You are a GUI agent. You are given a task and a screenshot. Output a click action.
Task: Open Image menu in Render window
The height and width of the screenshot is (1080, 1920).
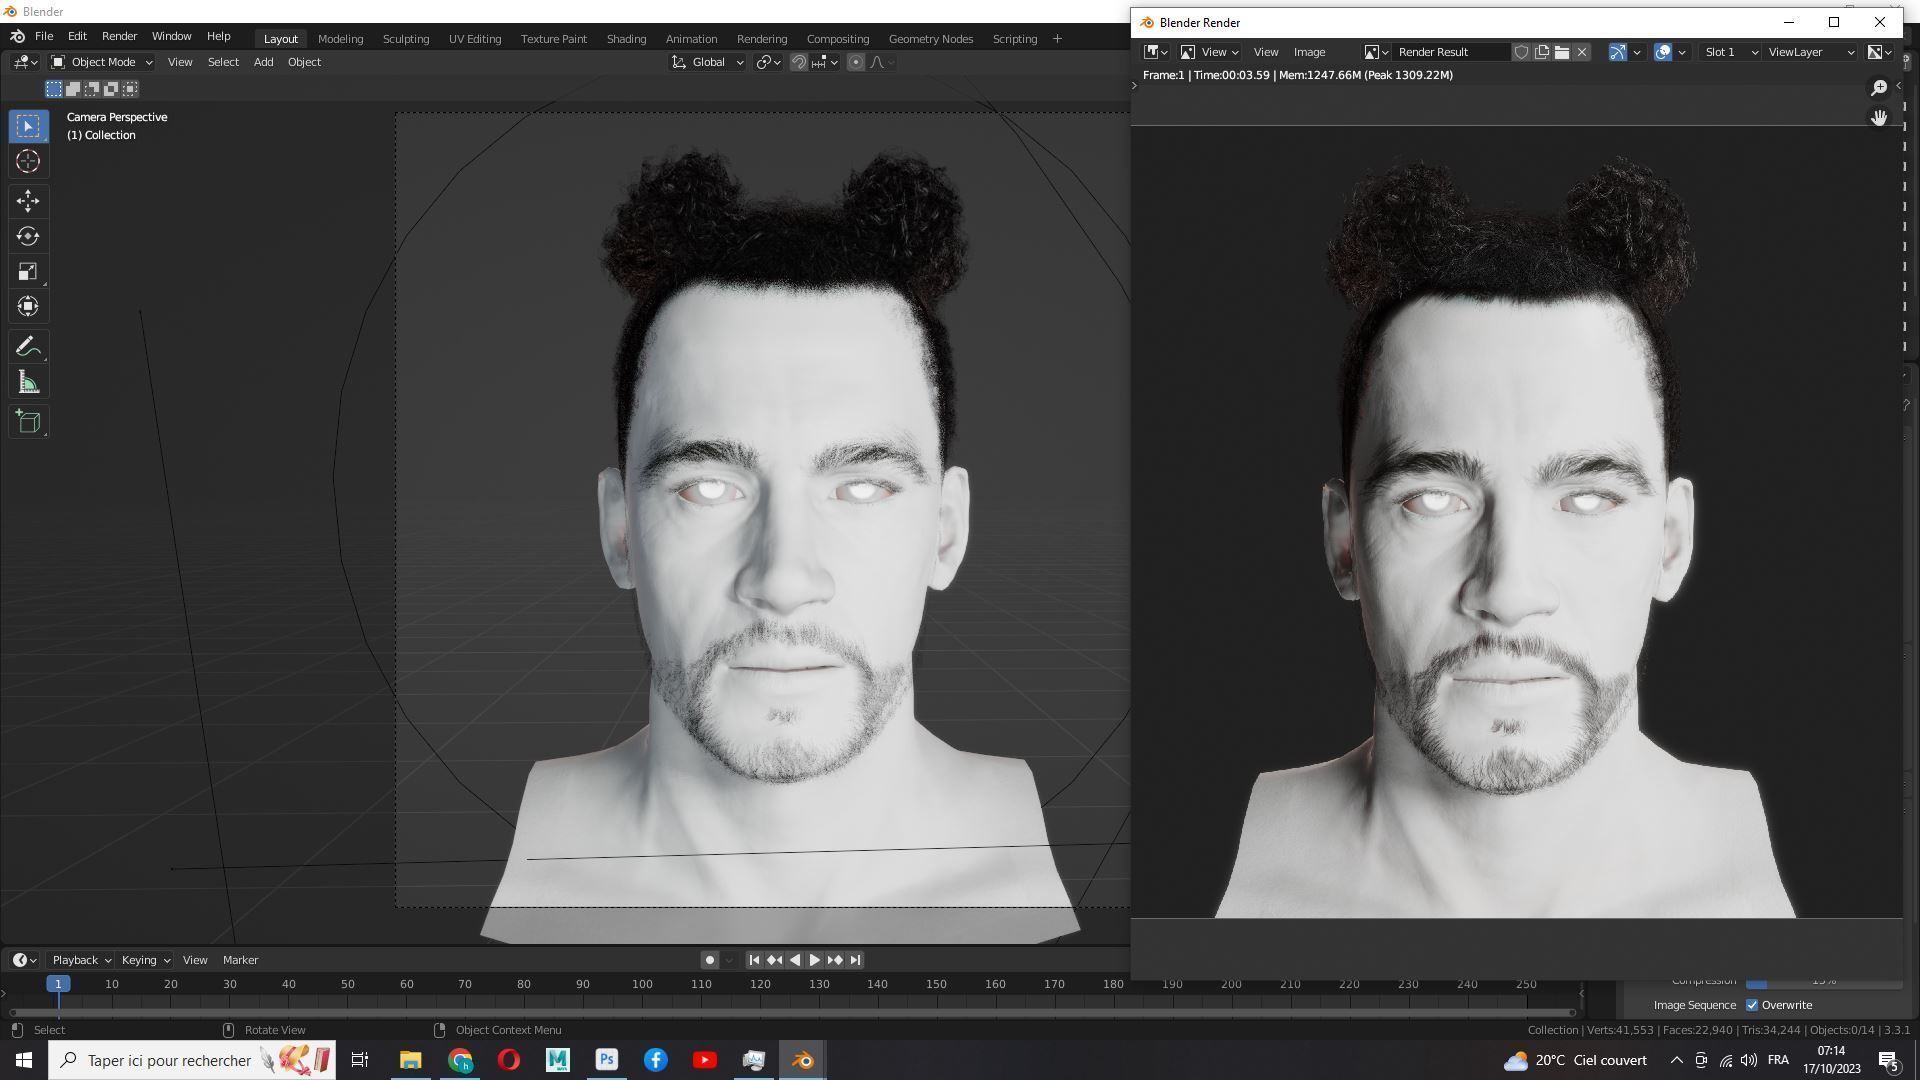click(1309, 52)
